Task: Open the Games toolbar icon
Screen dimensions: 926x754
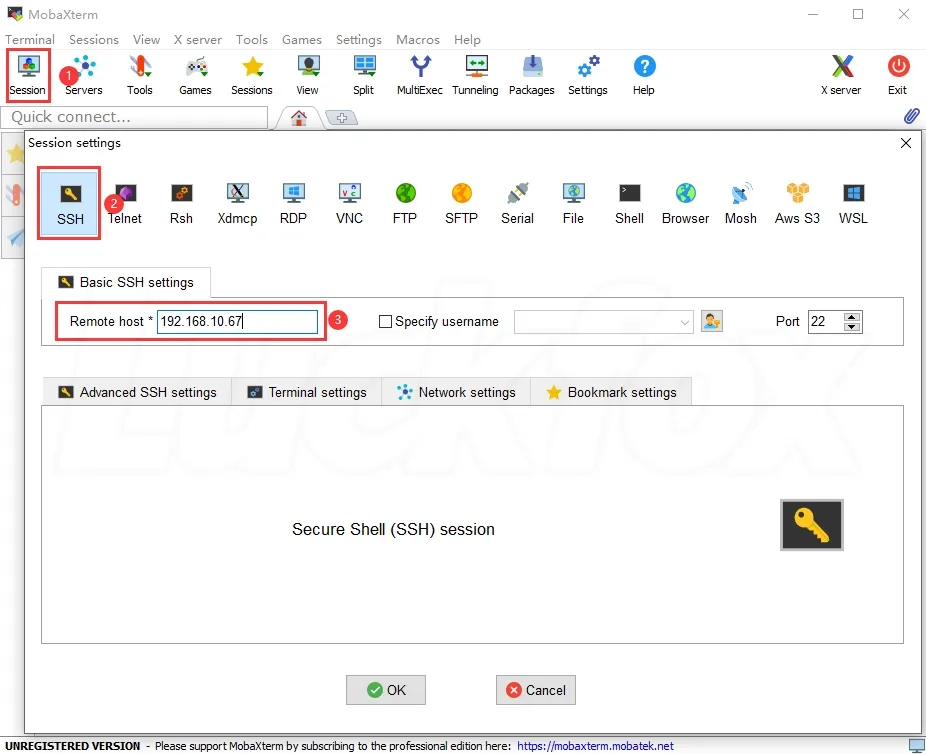Action: (x=195, y=75)
